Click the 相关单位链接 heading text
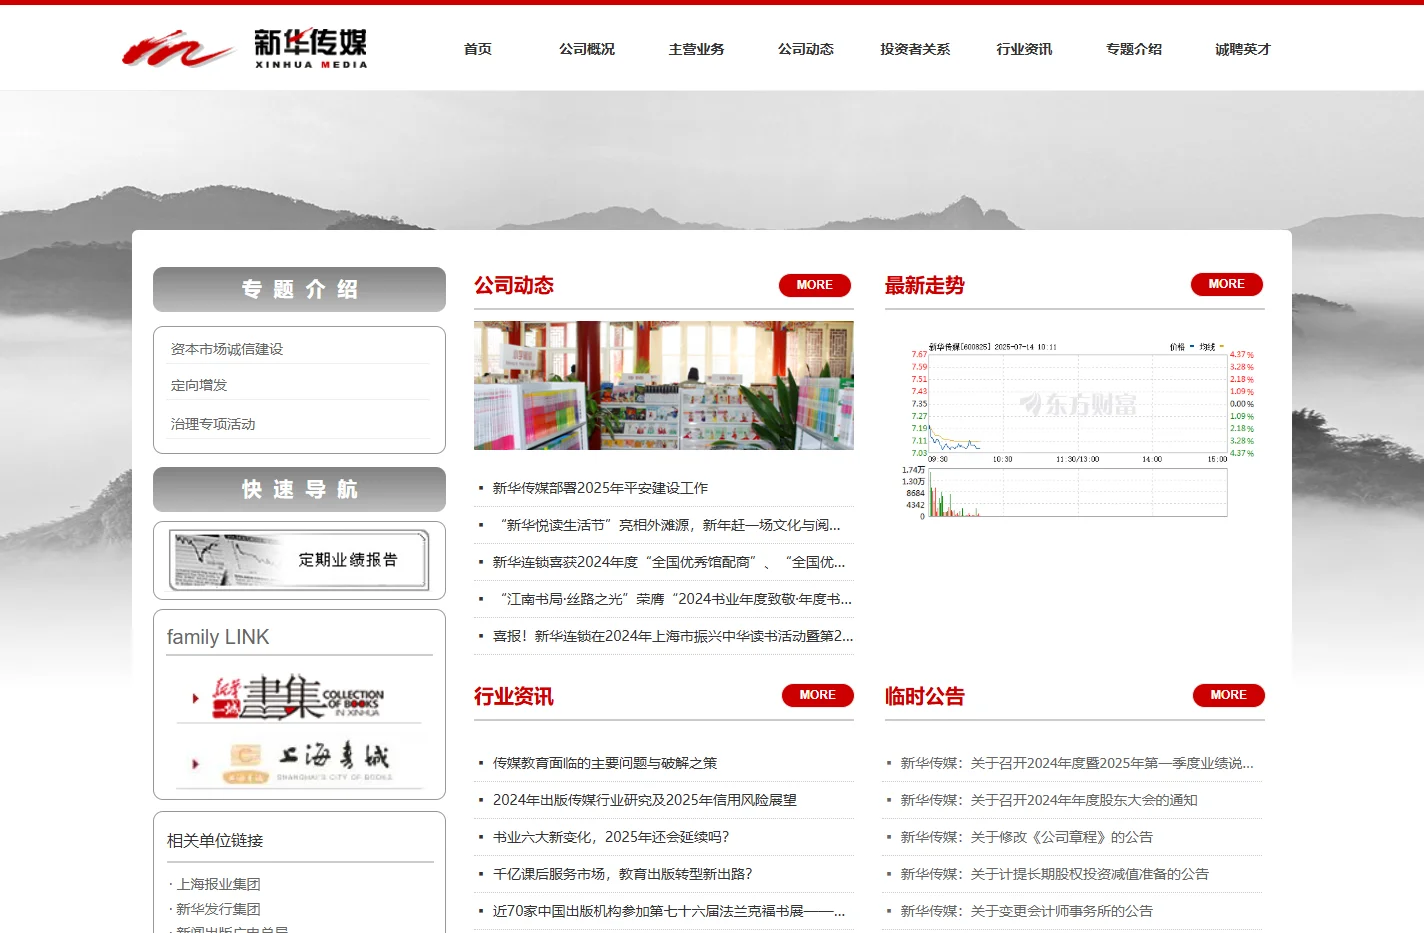The image size is (1424, 933). pyautogui.click(x=215, y=841)
